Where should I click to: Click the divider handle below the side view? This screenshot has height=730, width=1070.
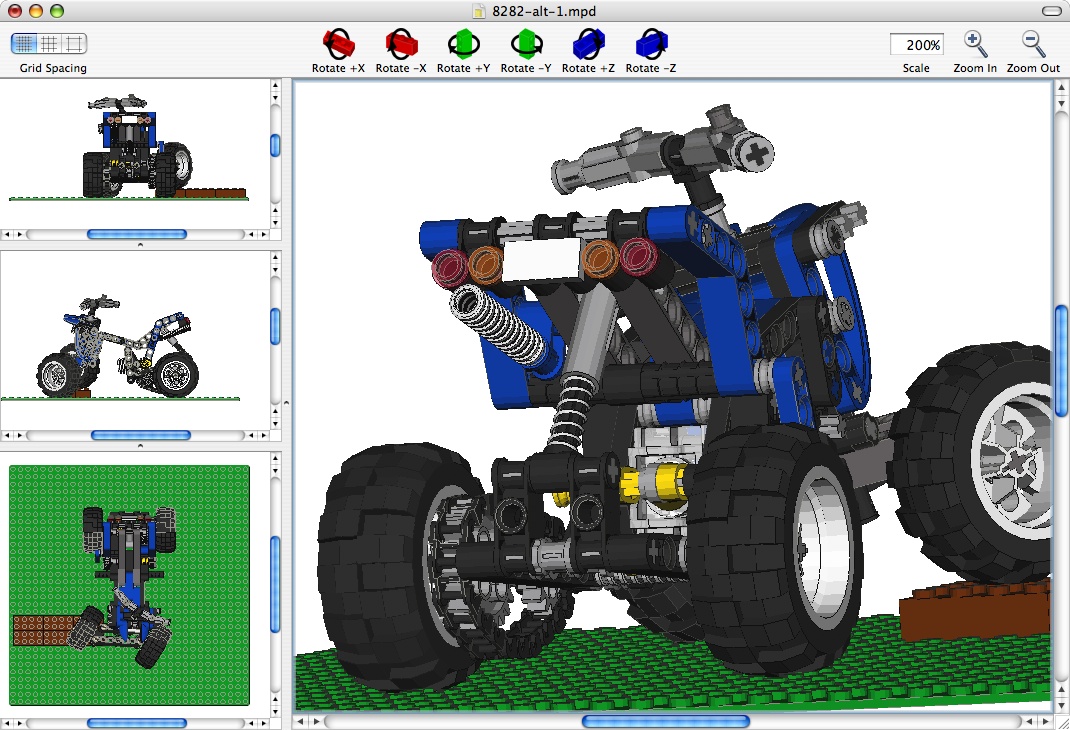(x=140, y=445)
